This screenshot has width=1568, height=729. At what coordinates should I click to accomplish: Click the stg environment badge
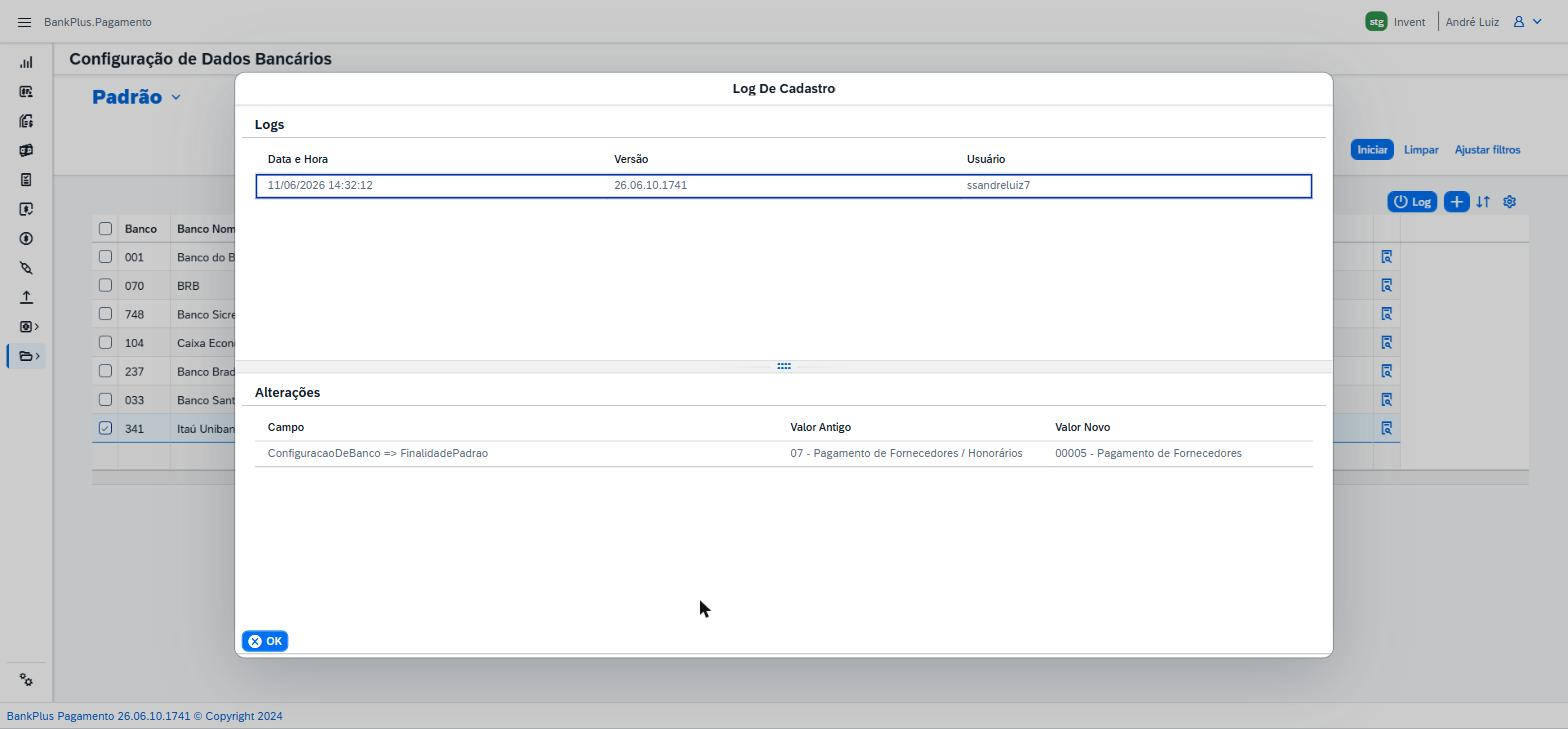coord(1376,22)
